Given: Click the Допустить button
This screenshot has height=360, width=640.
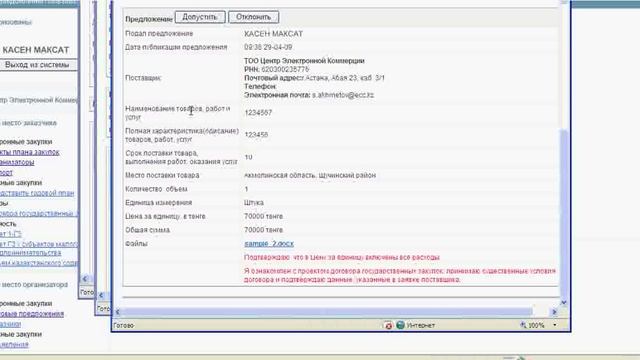Looking at the screenshot, I should (200, 17).
